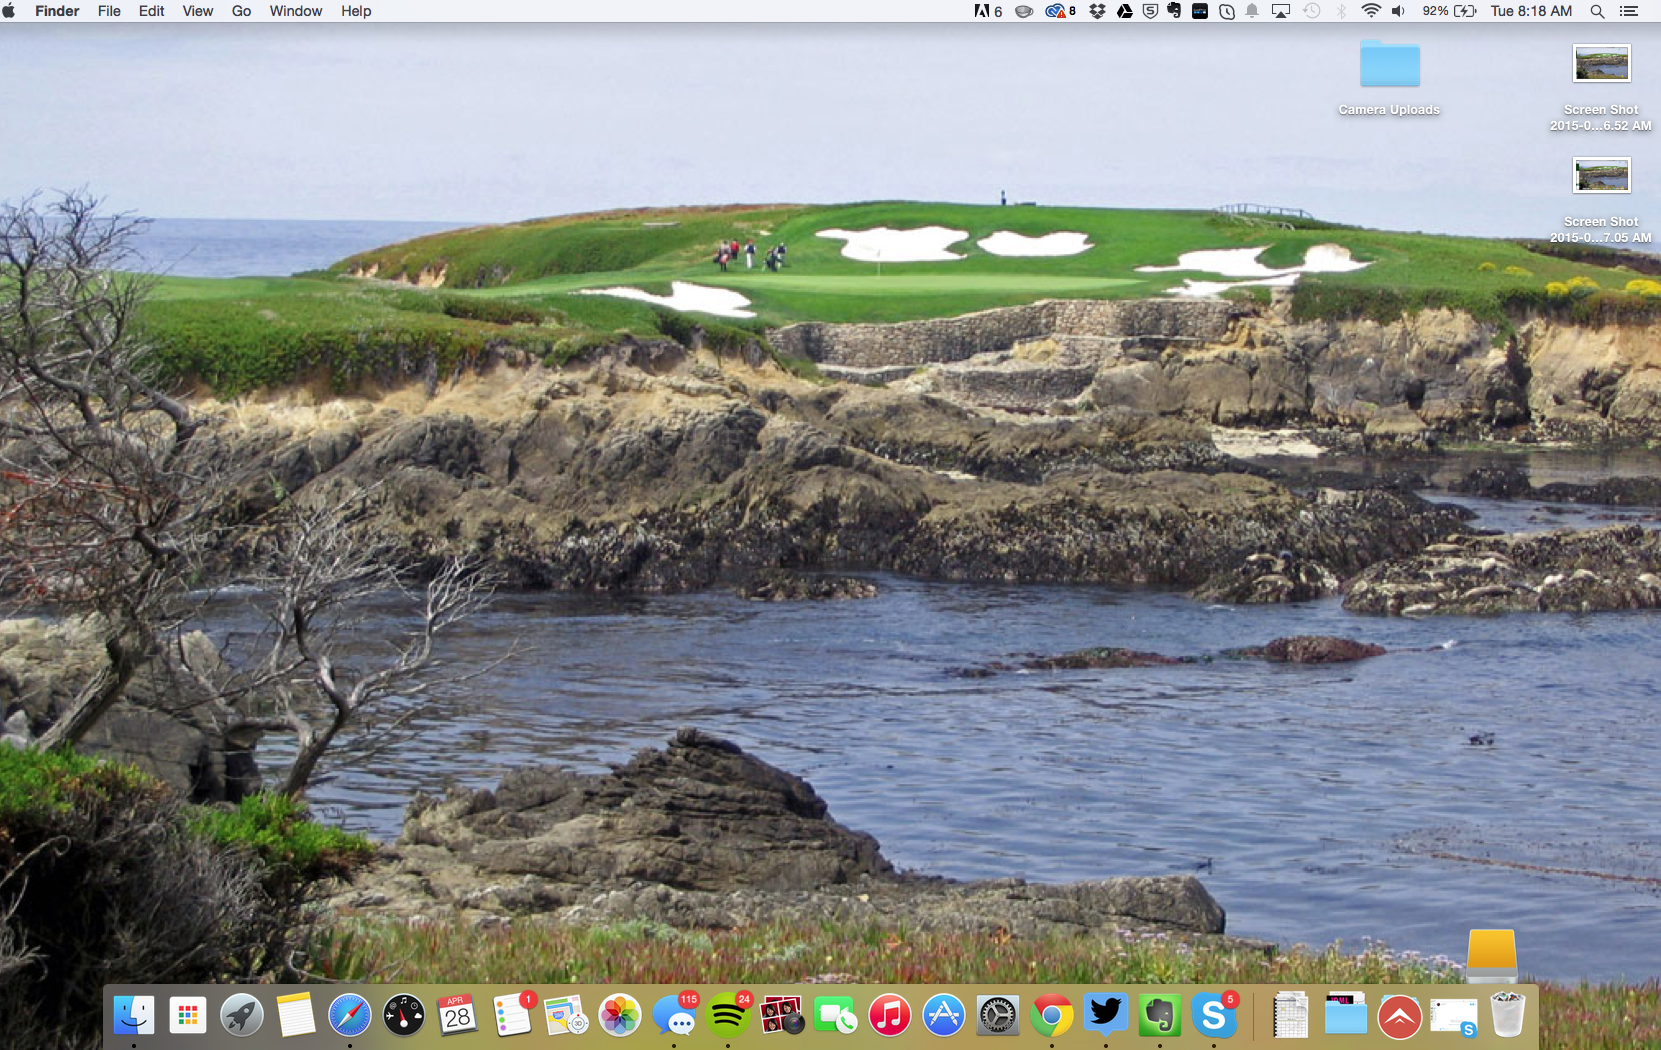Open the Wi-Fi status menu
Screen dimensions: 1661x1050
(1371, 11)
